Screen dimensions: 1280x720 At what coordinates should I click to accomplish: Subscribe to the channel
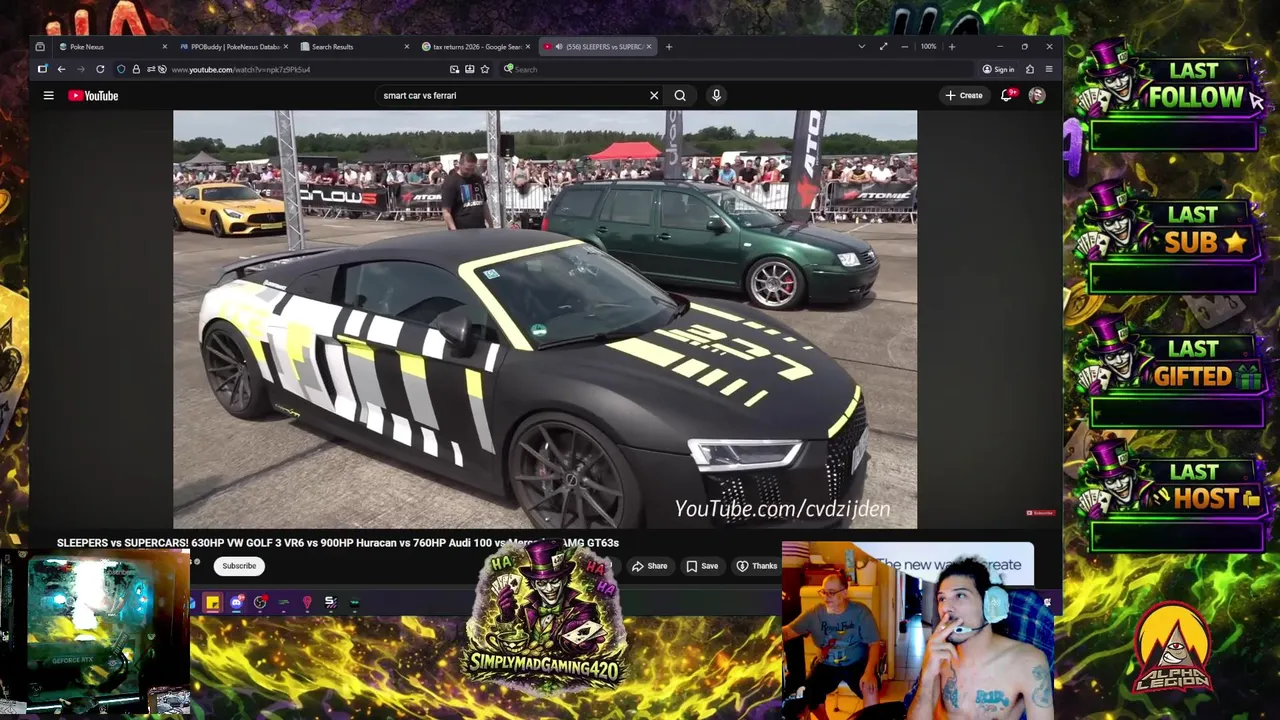[239, 566]
